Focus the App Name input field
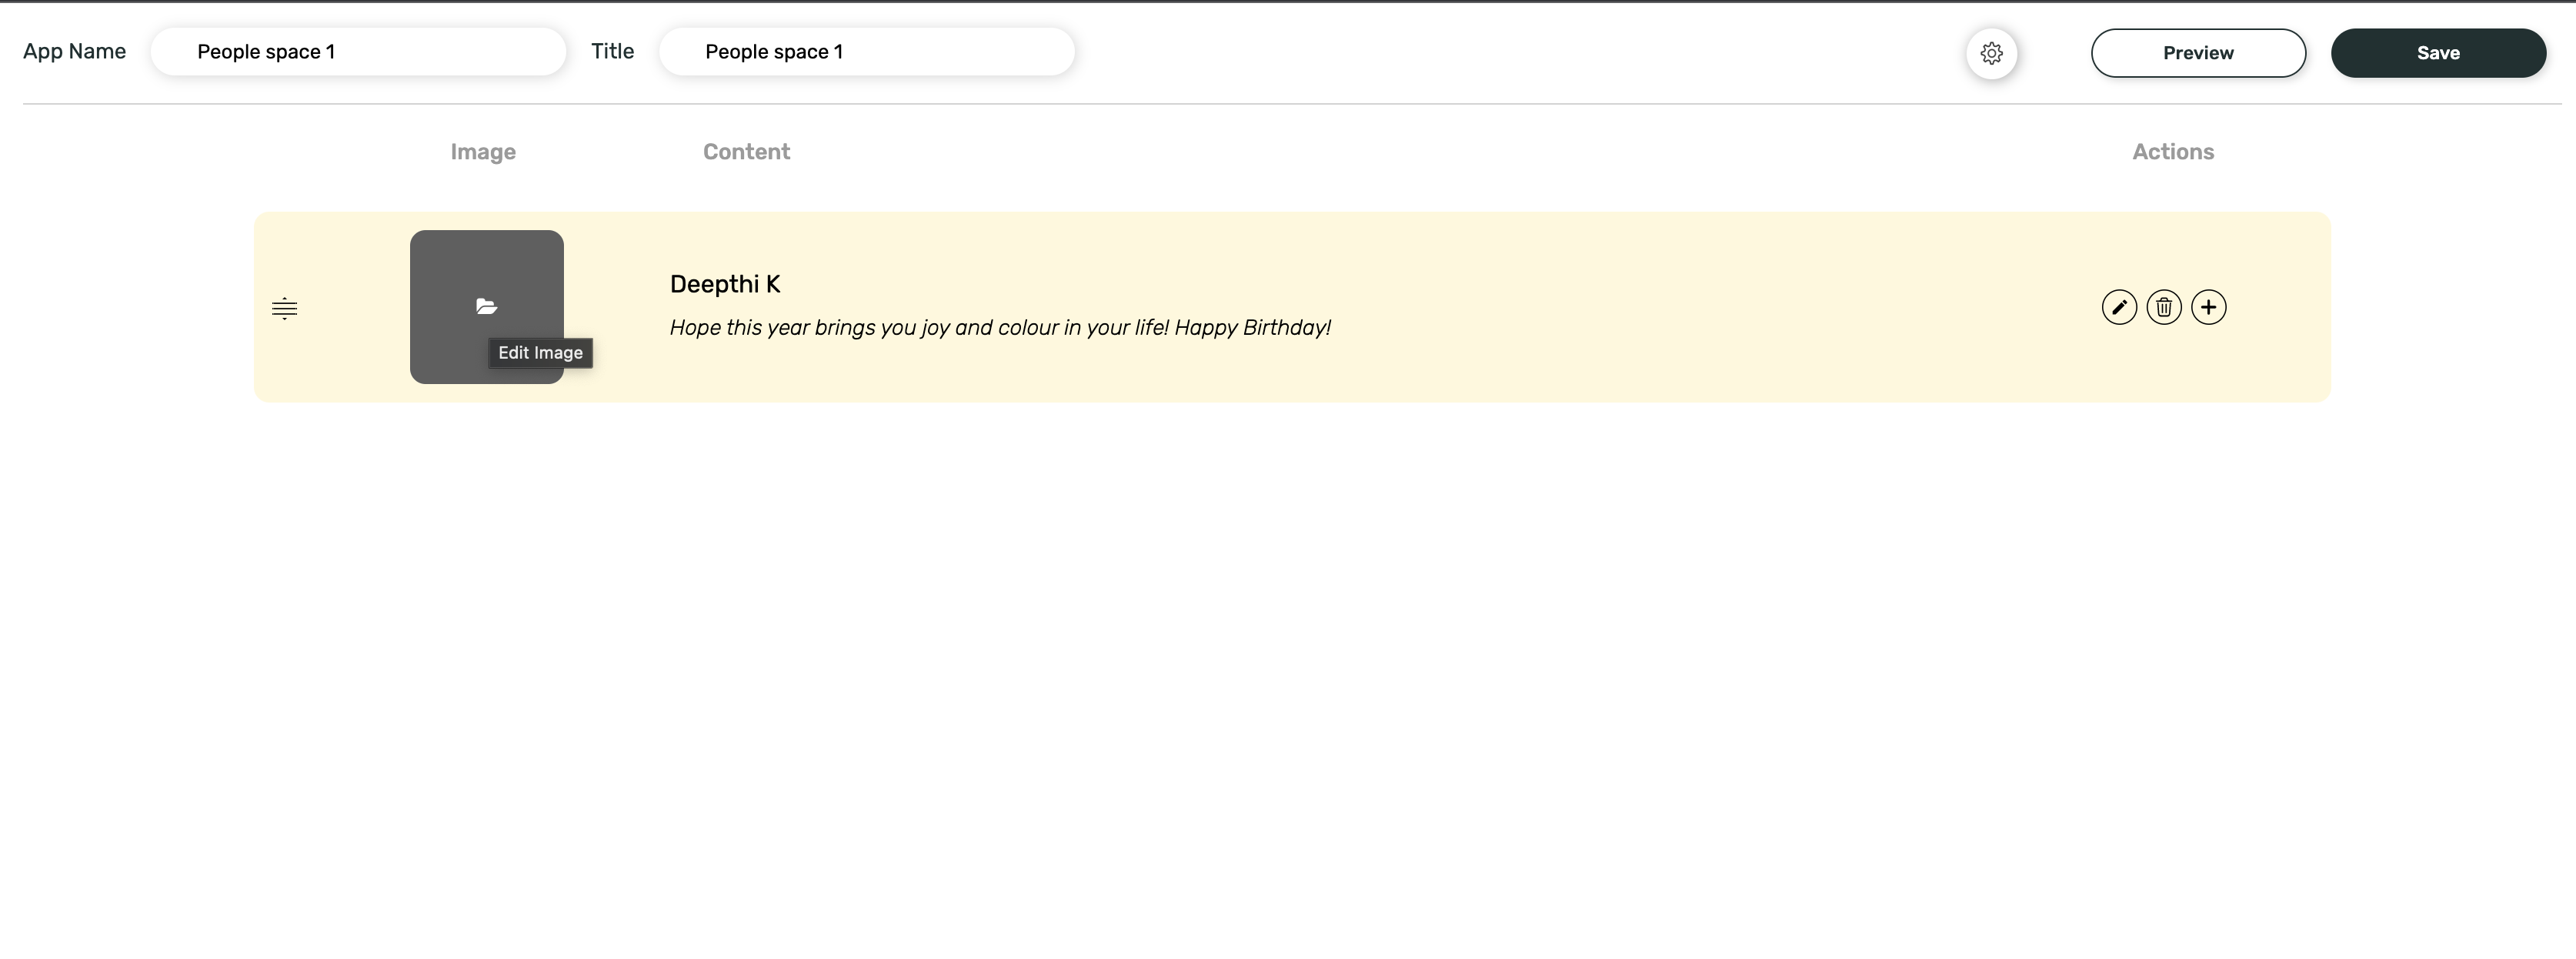This screenshot has width=2576, height=959. tap(358, 52)
